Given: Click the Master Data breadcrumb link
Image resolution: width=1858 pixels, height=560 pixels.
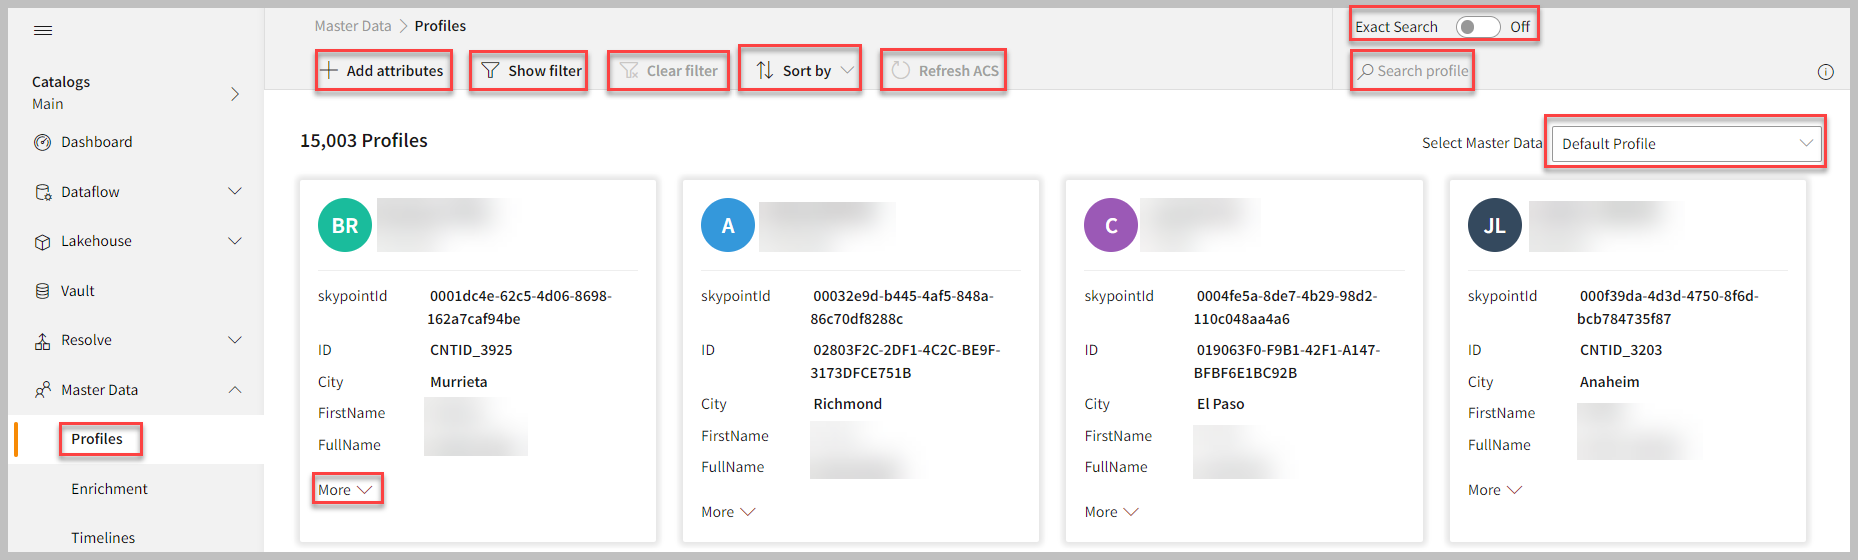Looking at the screenshot, I should click(x=353, y=26).
